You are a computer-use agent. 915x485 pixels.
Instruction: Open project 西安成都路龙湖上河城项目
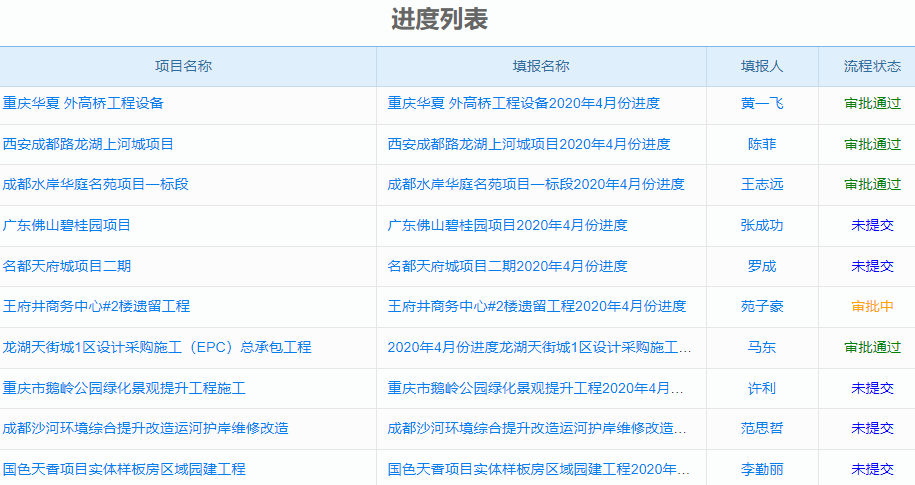click(88, 144)
